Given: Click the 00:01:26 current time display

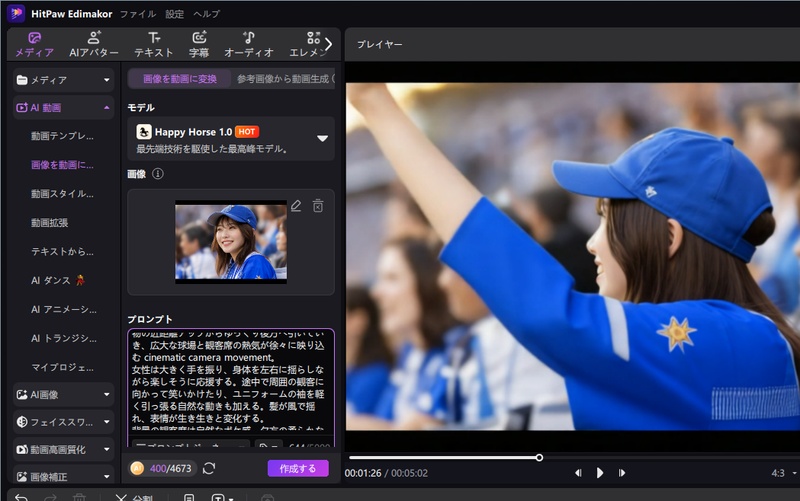Looking at the screenshot, I should click(x=363, y=473).
